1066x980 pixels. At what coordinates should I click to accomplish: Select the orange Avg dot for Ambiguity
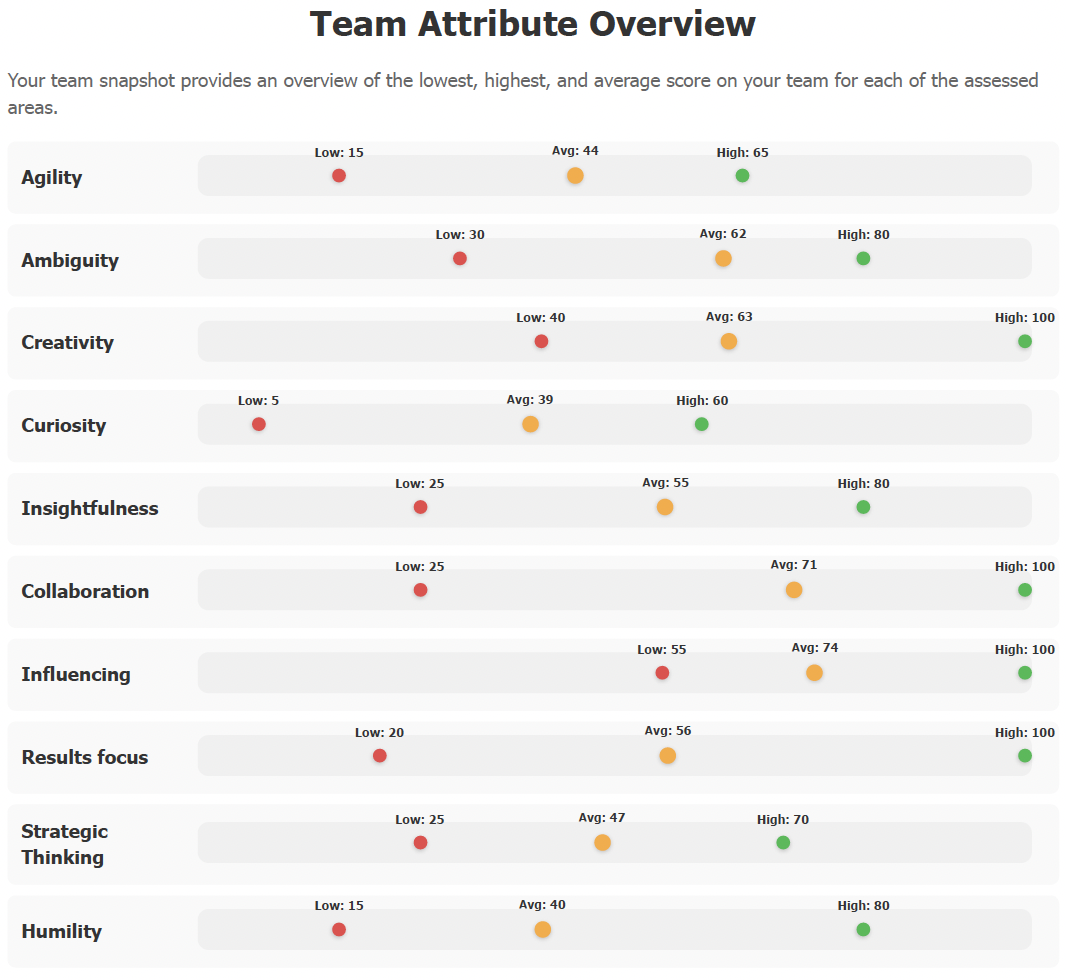point(723,259)
